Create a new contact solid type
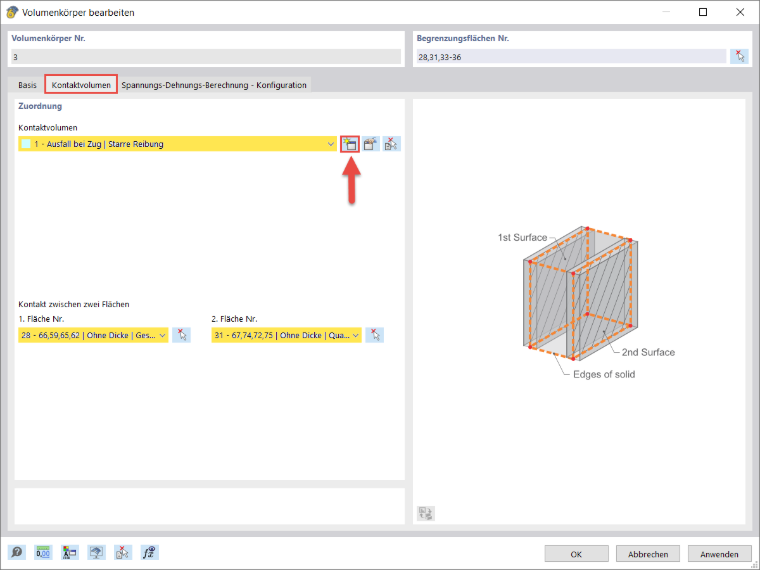The height and width of the screenshot is (570, 760). 350,144
